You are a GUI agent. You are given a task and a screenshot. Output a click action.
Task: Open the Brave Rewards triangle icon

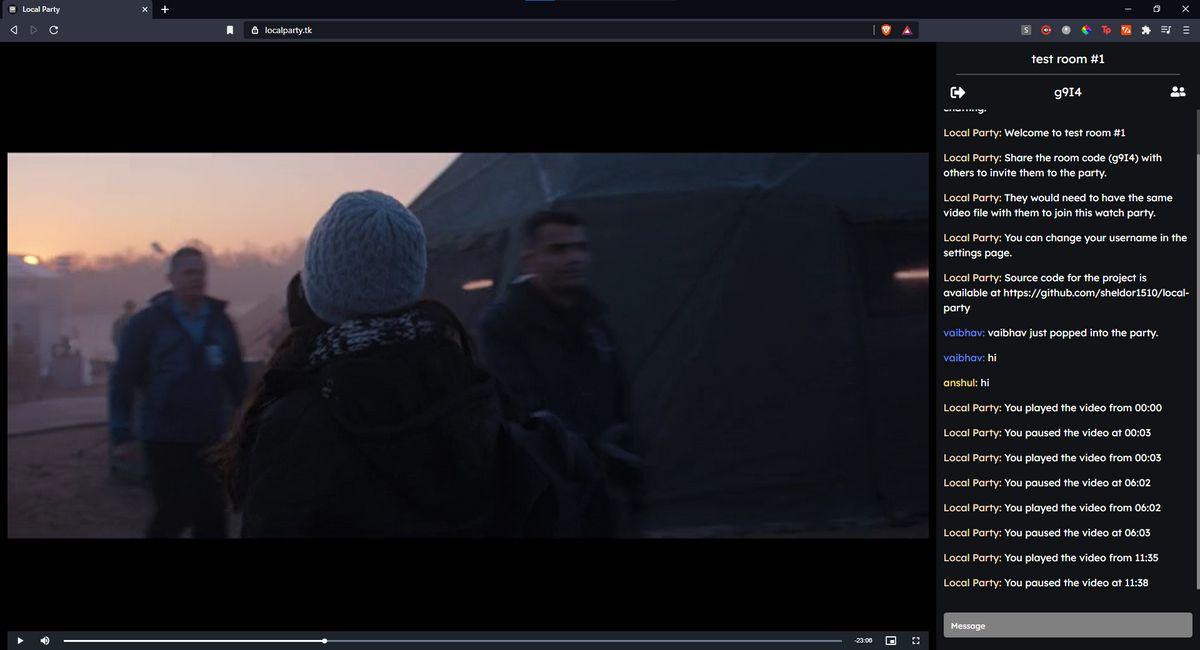[x=907, y=30]
